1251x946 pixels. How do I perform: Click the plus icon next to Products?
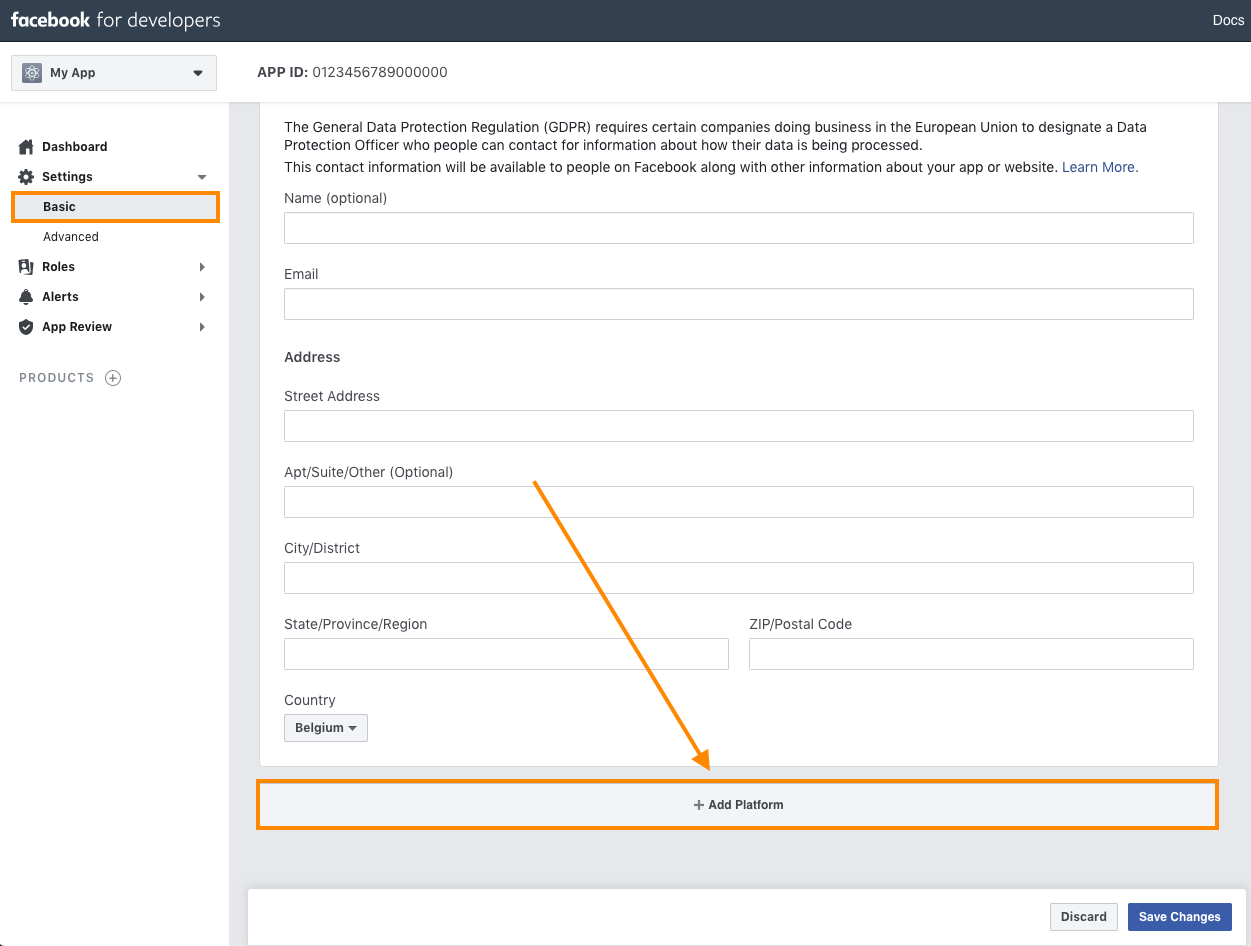pos(113,378)
